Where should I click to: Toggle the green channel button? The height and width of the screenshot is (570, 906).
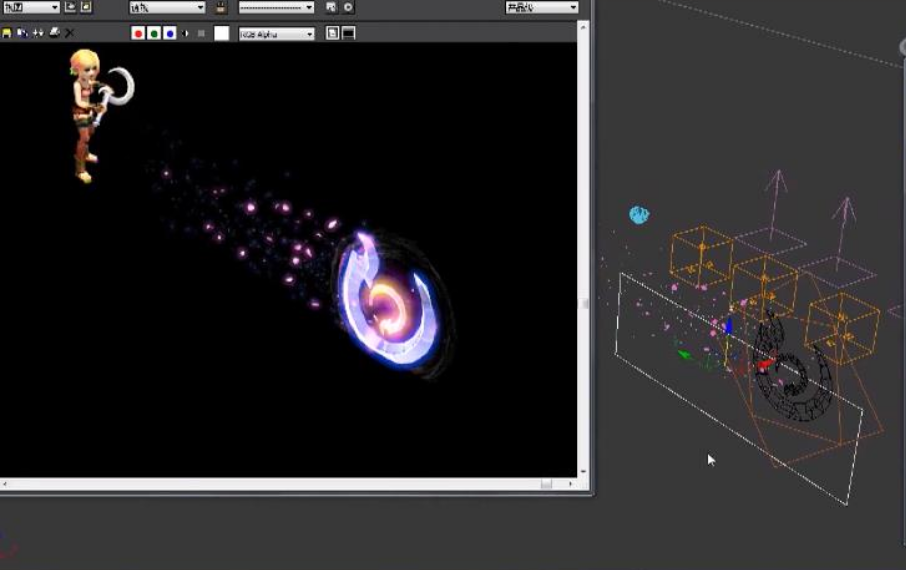click(154, 33)
